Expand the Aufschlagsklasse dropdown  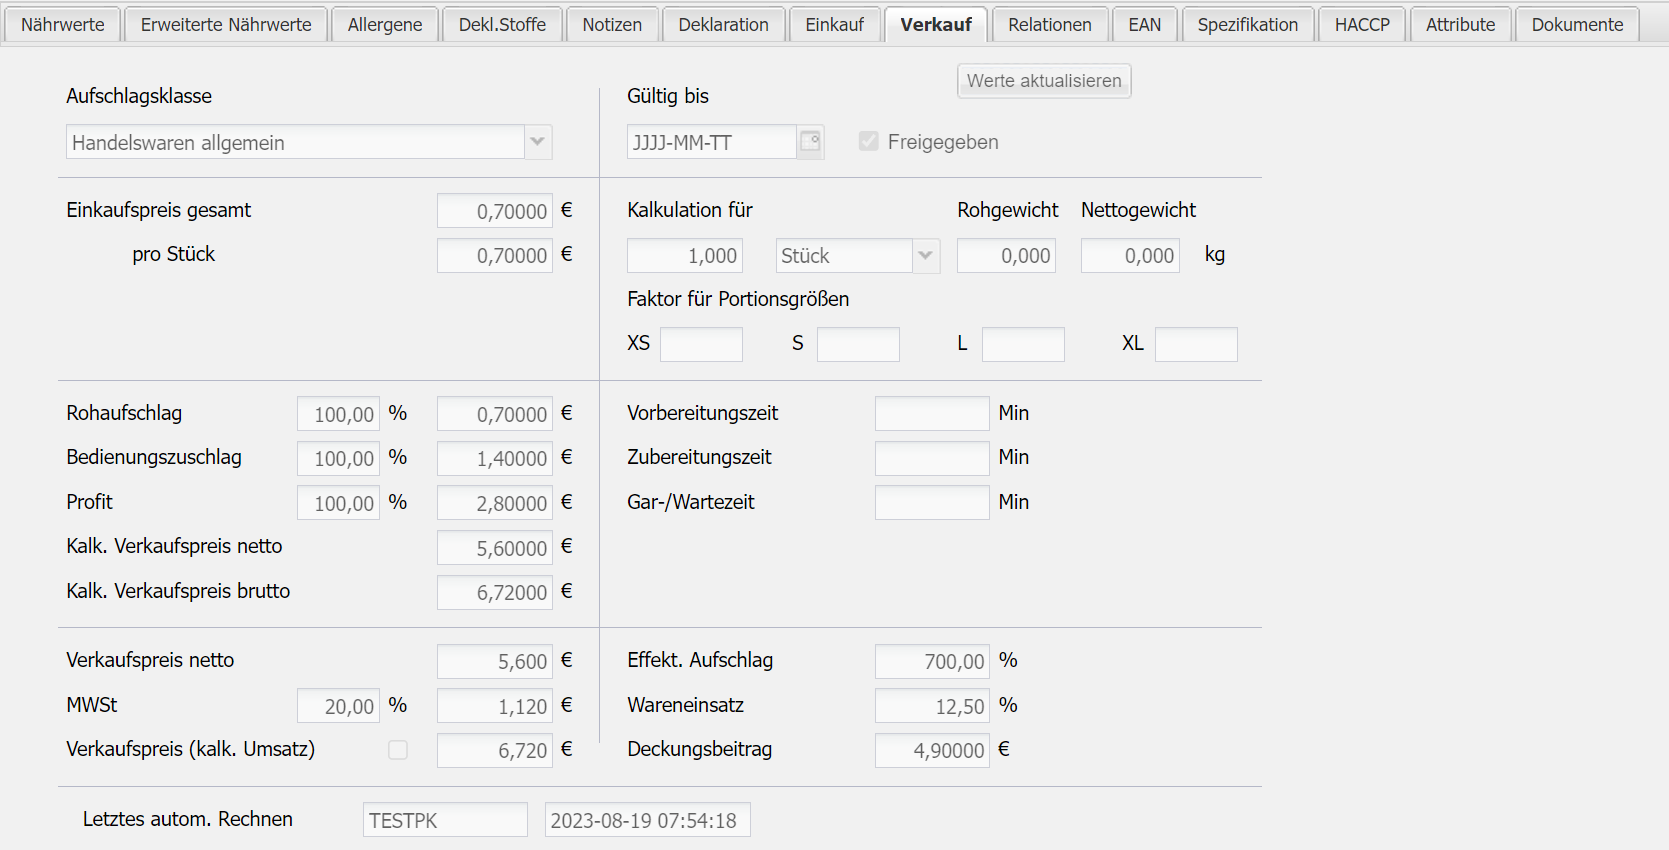(x=538, y=142)
